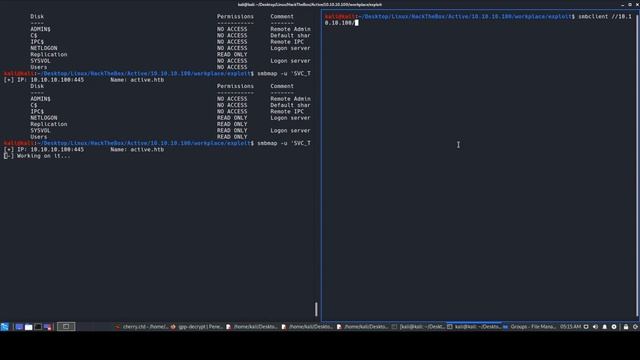Click the logout power icon in panel
640x360 pixels.
point(635,327)
